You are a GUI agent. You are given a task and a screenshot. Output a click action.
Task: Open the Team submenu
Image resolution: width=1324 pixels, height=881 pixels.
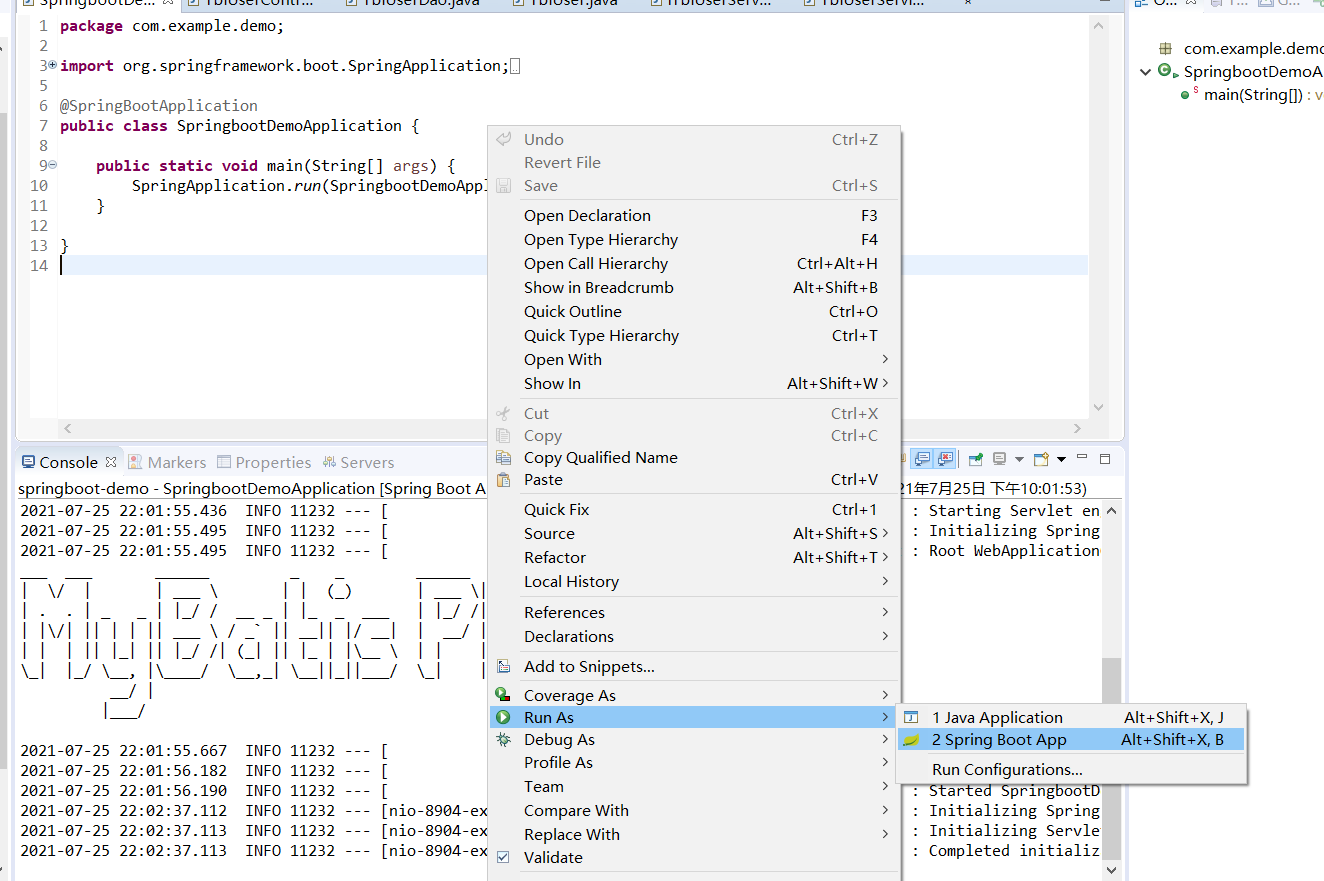coord(694,787)
